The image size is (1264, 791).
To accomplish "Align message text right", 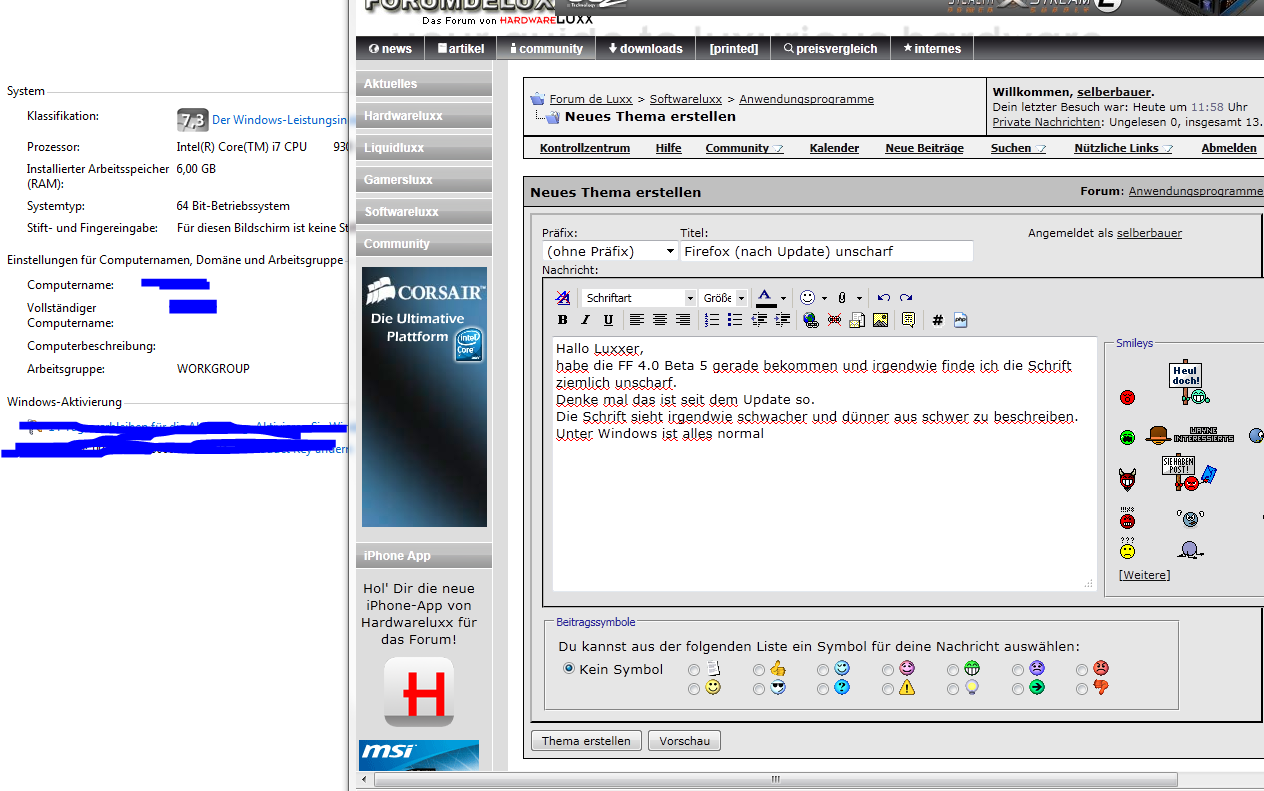I will (683, 320).
